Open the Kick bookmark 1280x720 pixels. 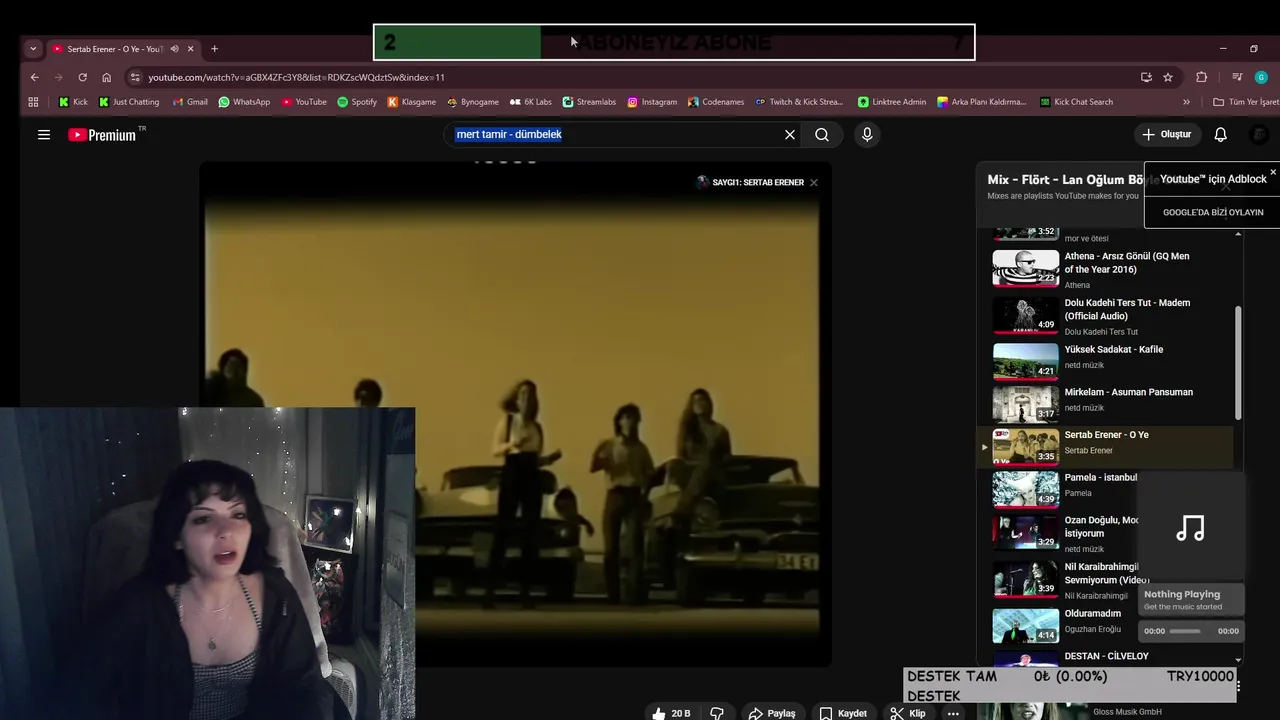73,102
